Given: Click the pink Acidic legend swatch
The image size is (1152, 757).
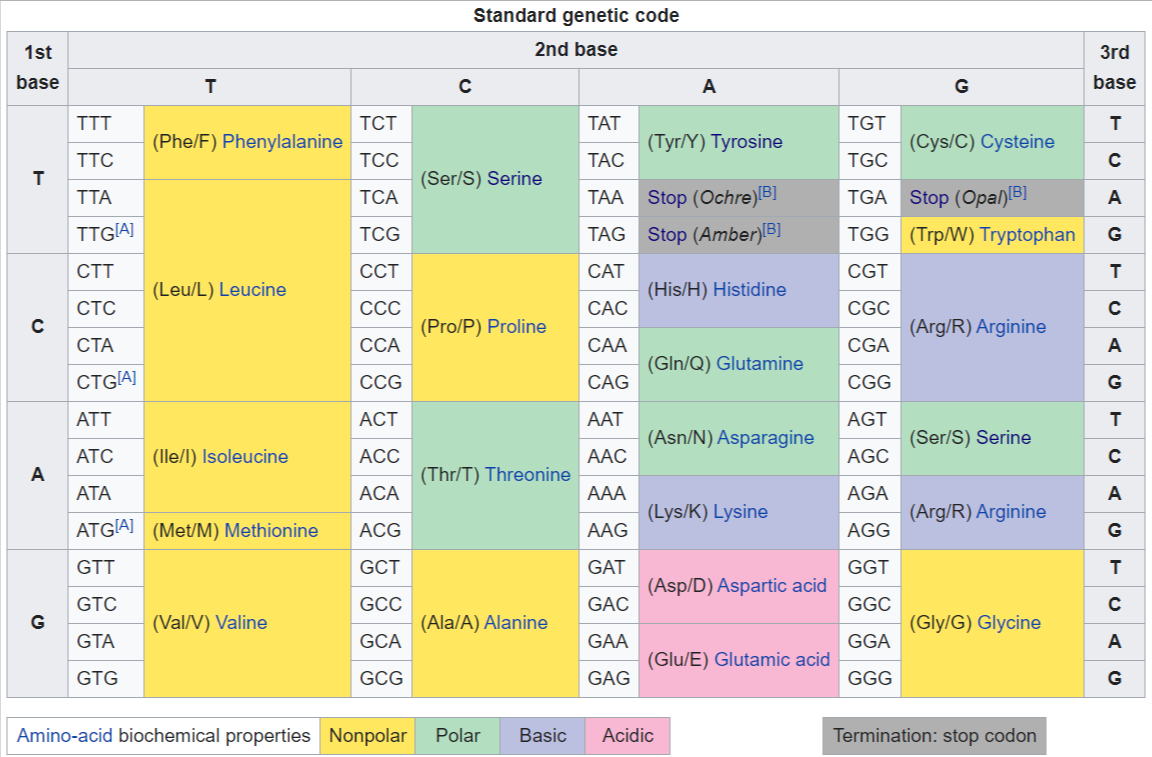Looking at the screenshot, I should [x=627, y=736].
